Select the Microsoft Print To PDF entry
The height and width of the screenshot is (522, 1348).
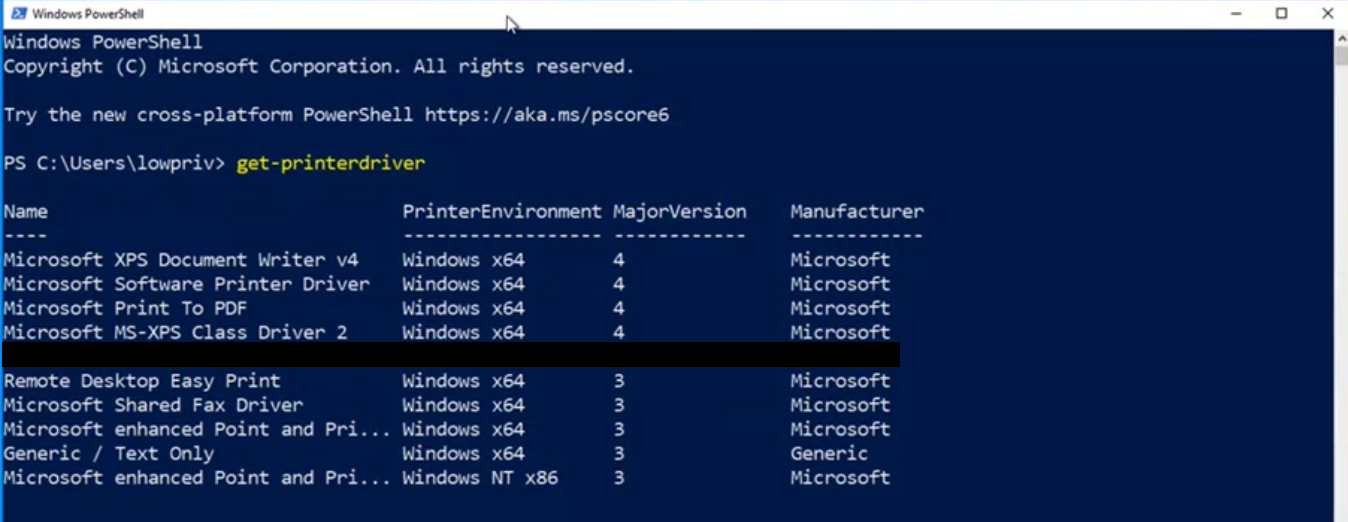pos(125,308)
